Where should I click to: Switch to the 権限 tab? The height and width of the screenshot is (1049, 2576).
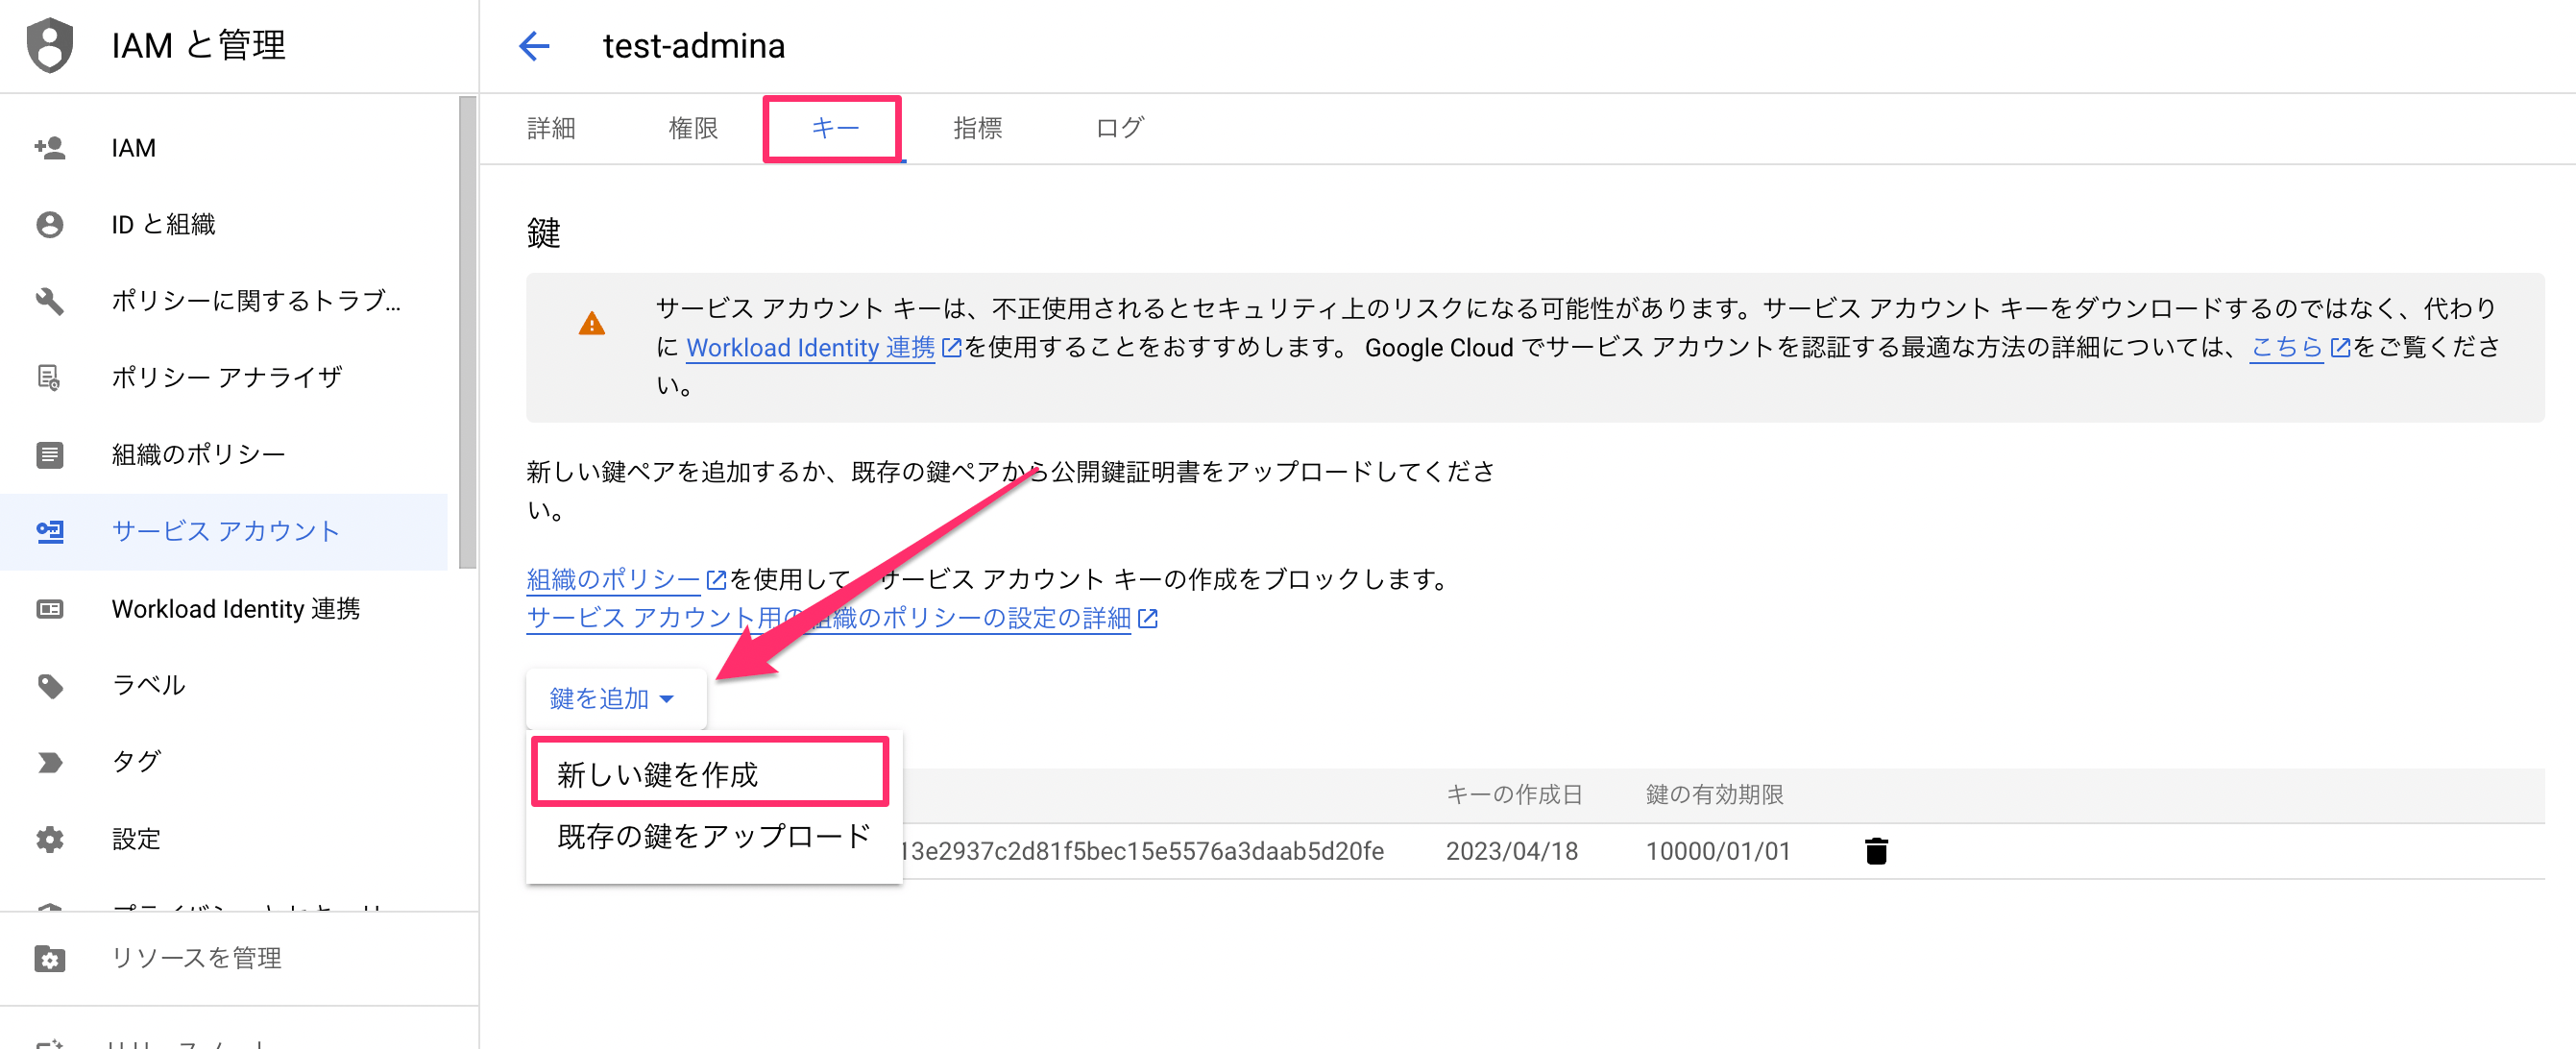click(693, 128)
